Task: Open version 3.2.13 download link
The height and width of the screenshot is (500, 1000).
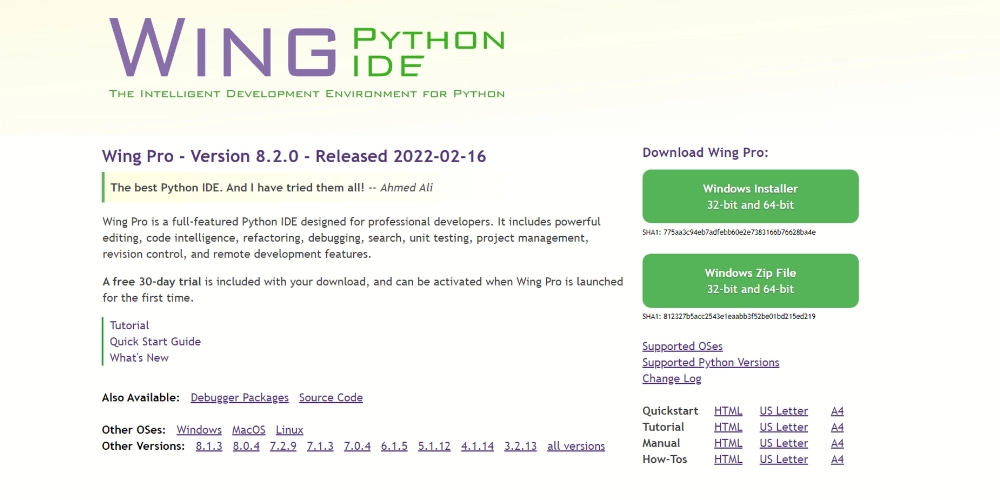Action: point(520,446)
